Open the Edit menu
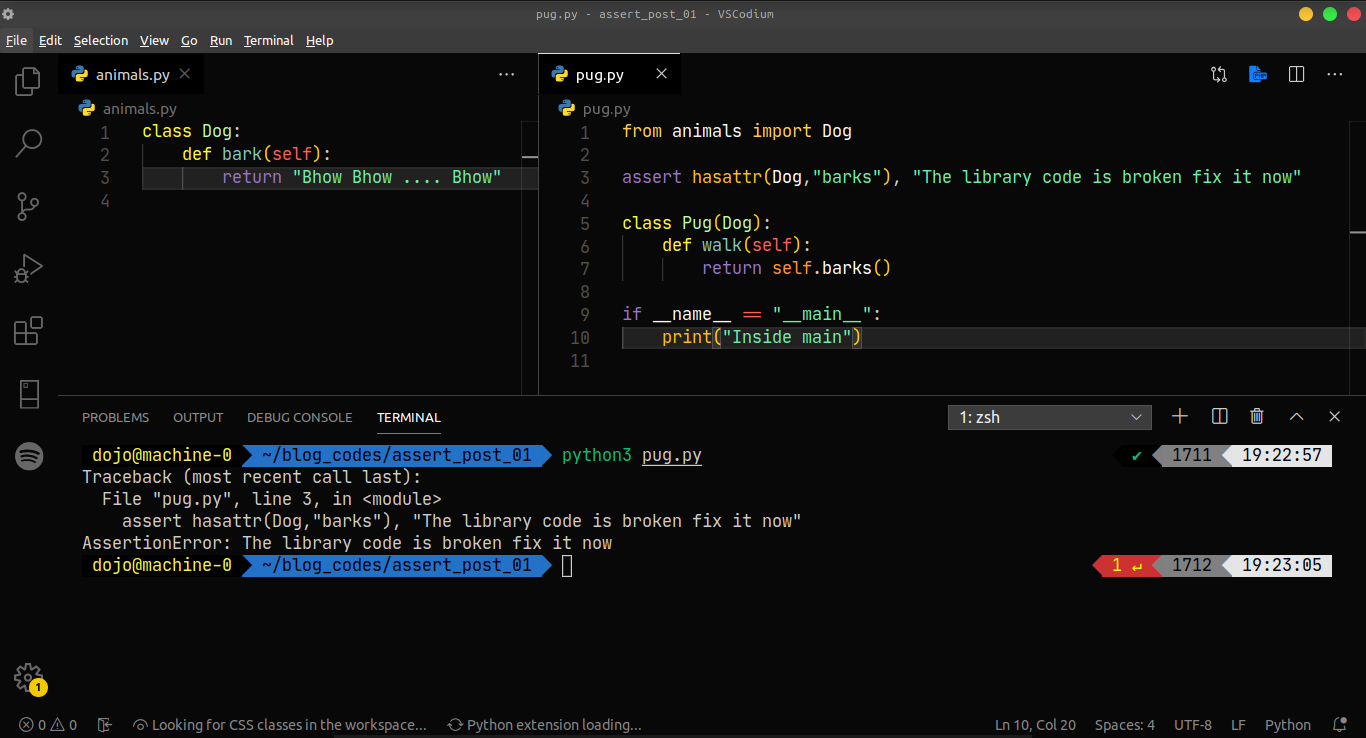Image resolution: width=1366 pixels, height=738 pixels. (x=50, y=40)
